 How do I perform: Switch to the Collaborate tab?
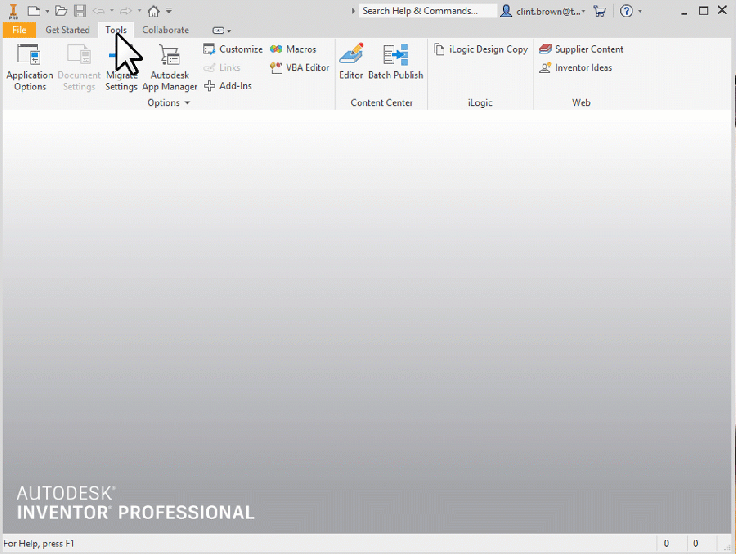pyautogui.click(x=166, y=30)
